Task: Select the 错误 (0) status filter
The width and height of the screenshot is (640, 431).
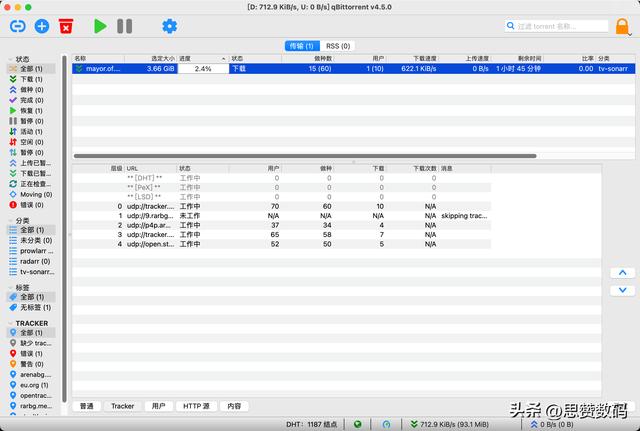Action: point(31,205)
